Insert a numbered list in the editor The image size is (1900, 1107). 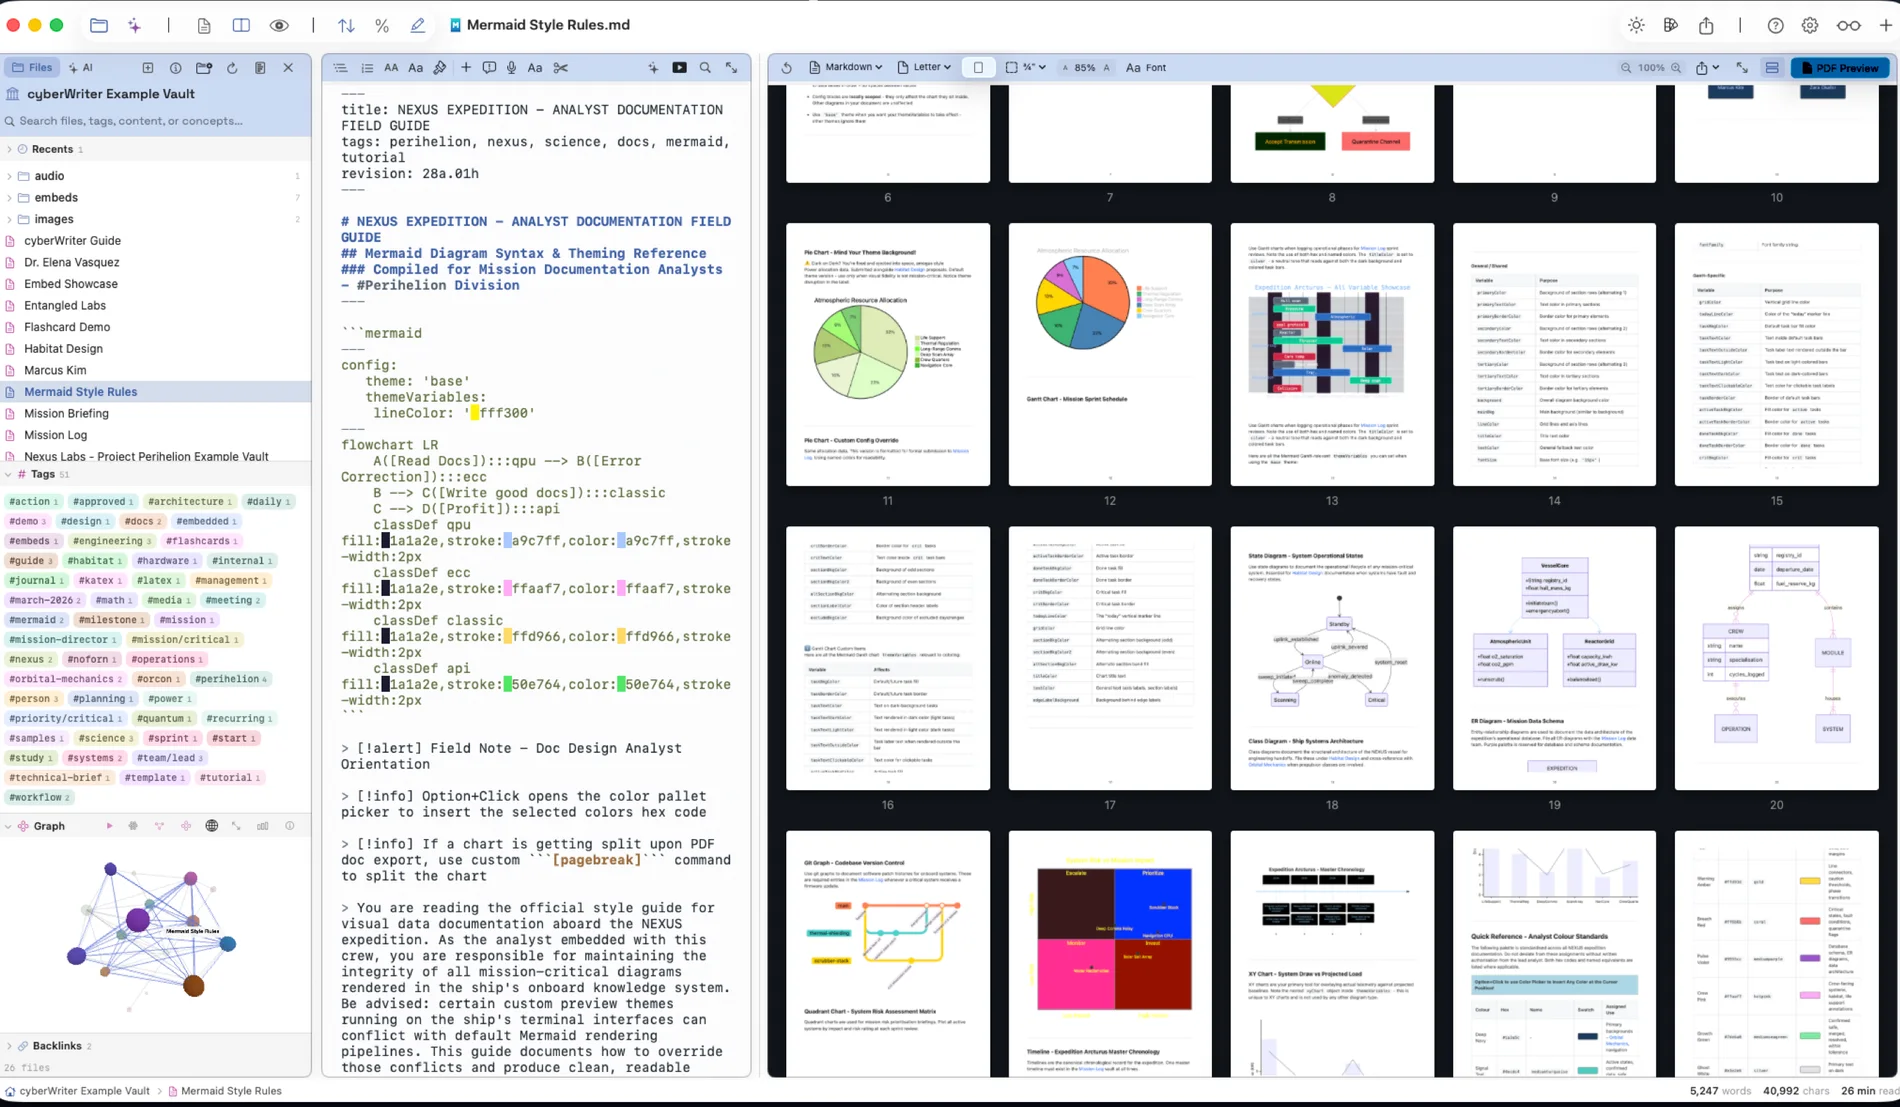tap(367, 68)
